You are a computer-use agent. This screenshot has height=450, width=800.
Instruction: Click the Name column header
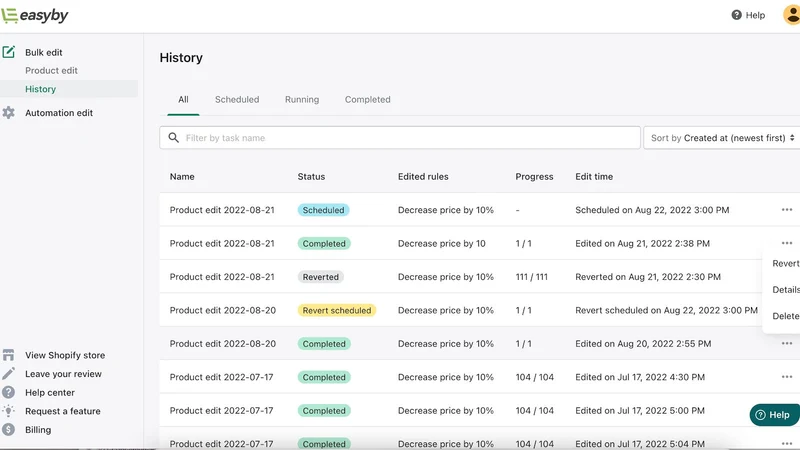(182, 177)
